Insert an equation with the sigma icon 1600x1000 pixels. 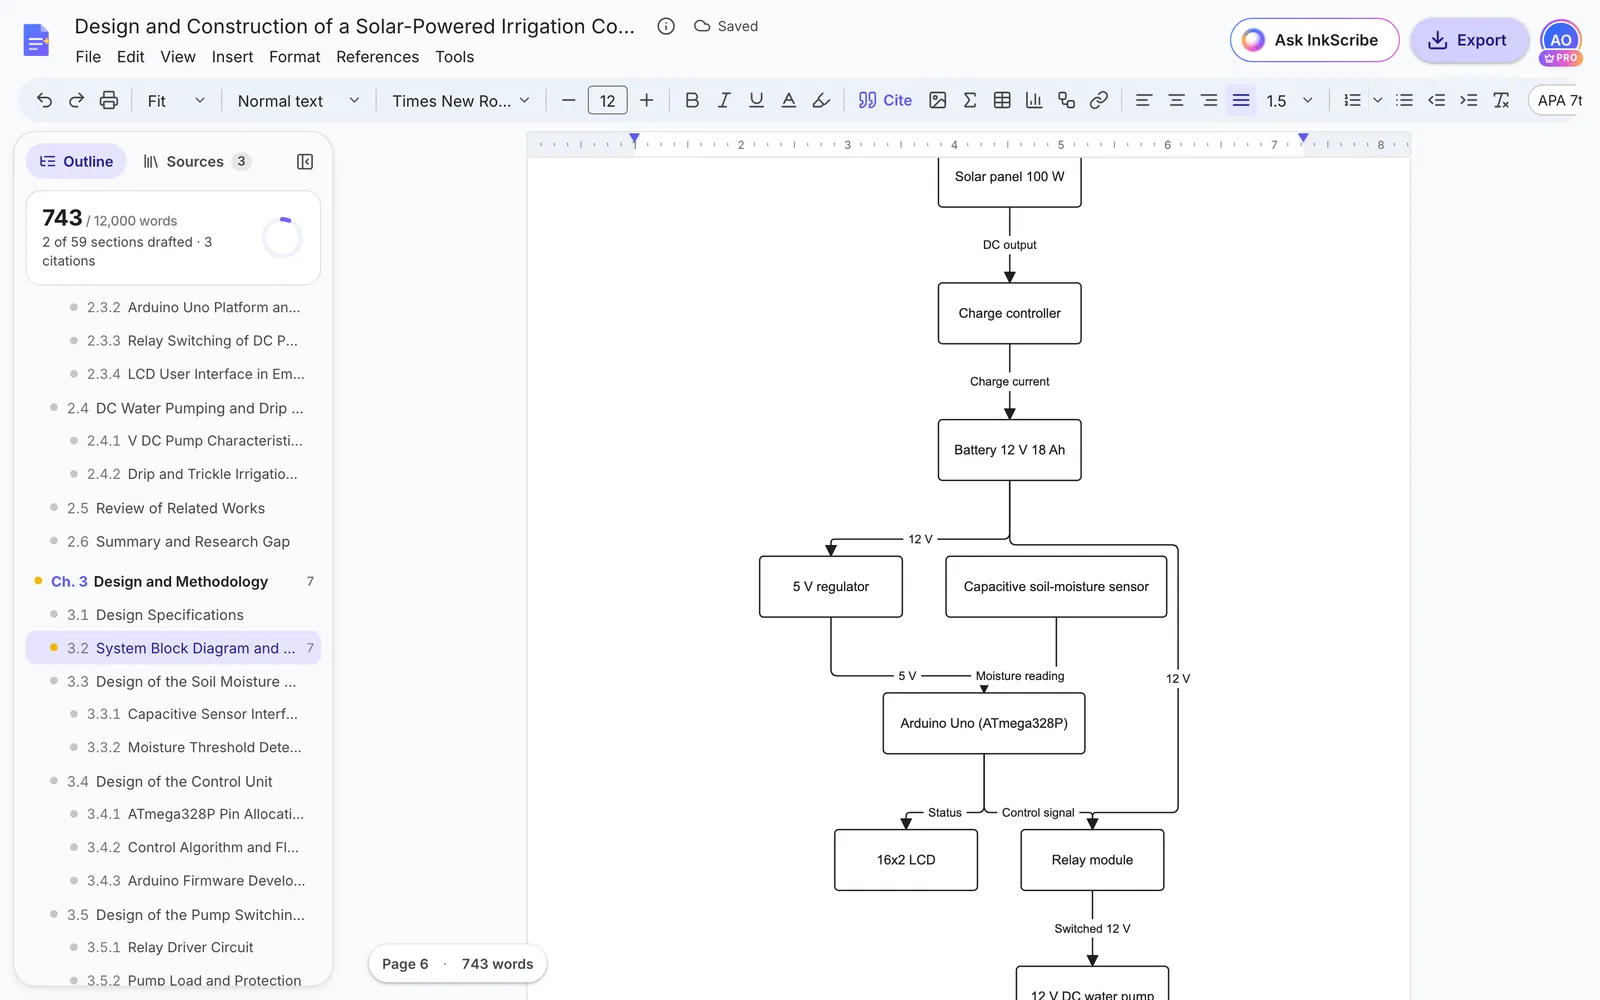pos(969,100)
